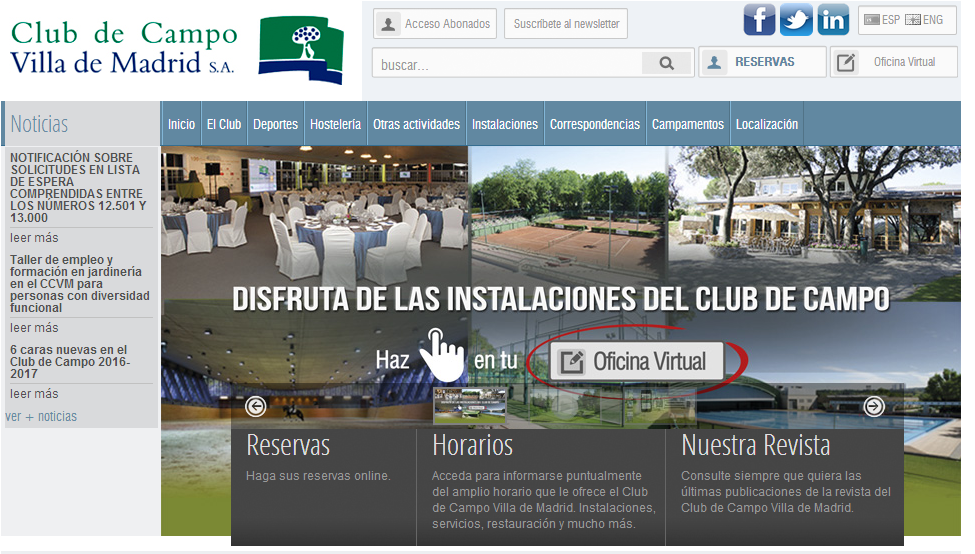975x554 pixels.
Task: Open the waiting list notification news
Action: [78, 188]
